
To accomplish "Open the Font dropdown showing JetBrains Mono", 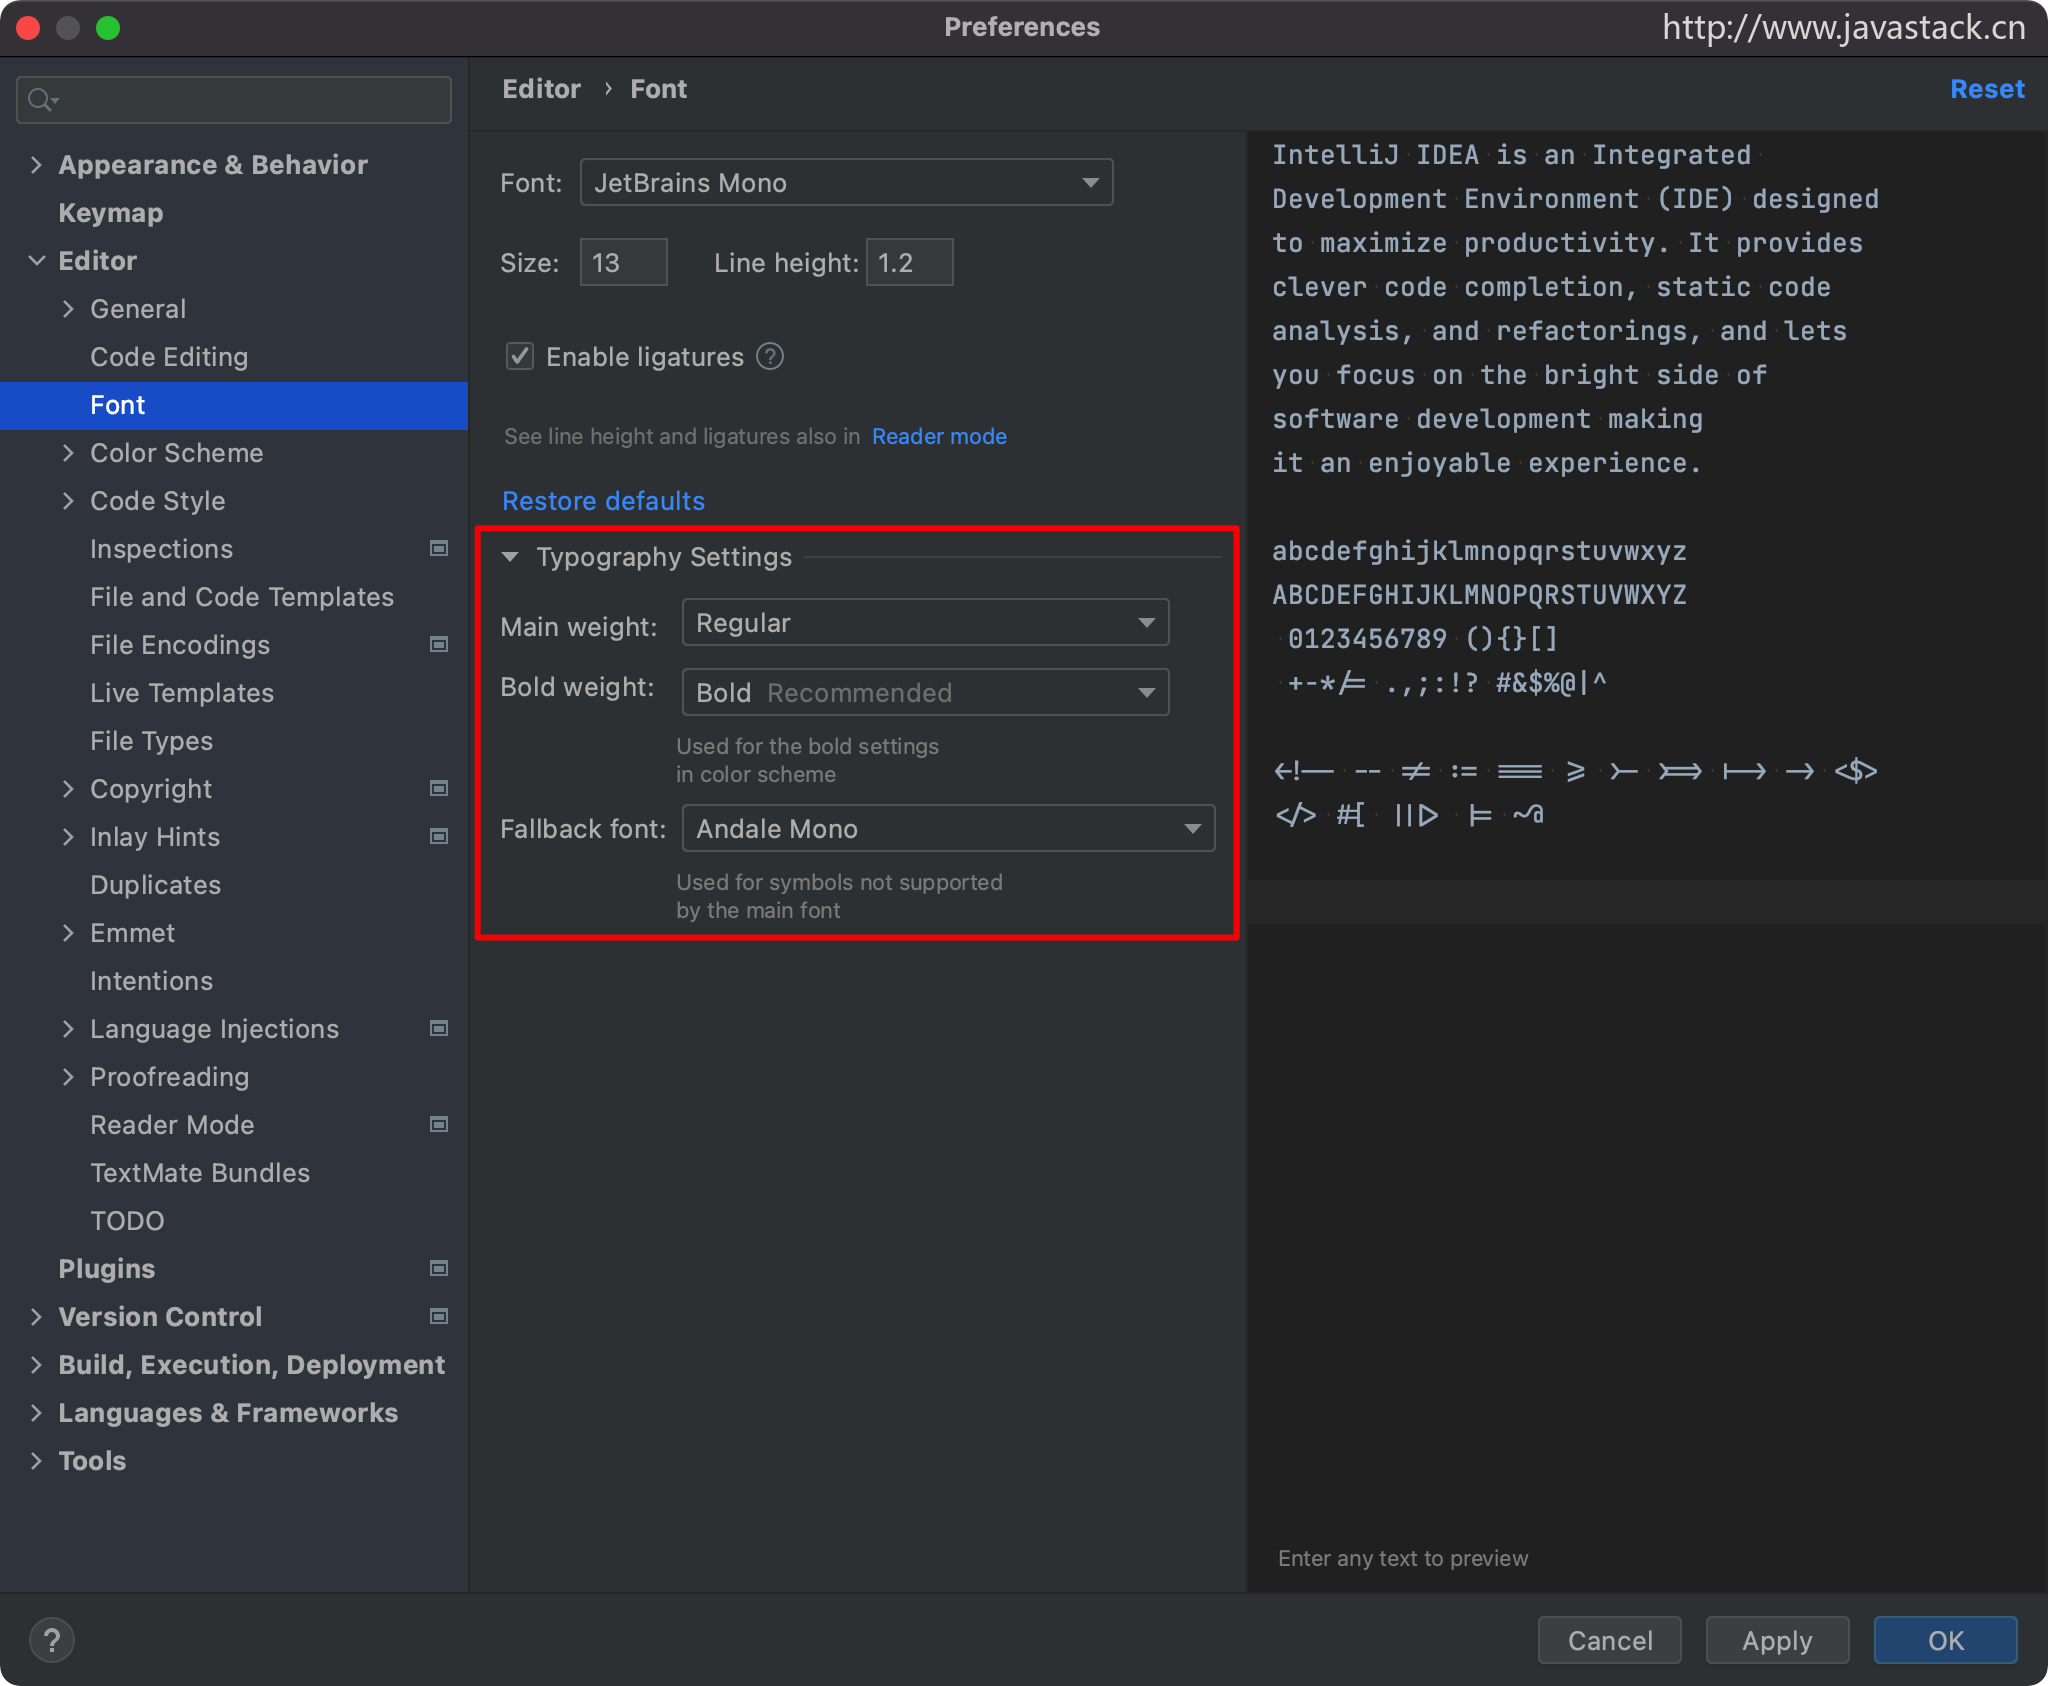I will click(846, 182).
